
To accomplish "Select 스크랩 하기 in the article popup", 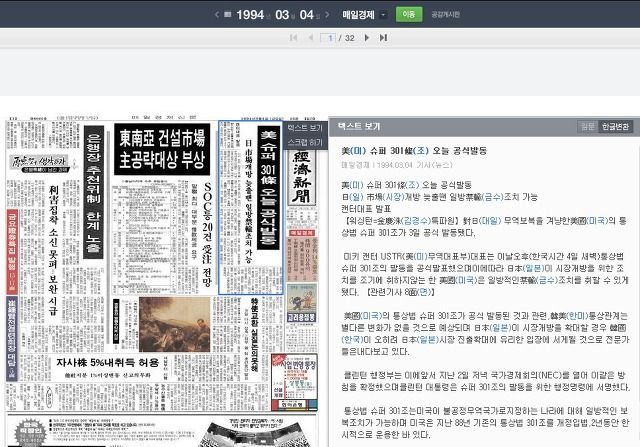I will 305,142.
